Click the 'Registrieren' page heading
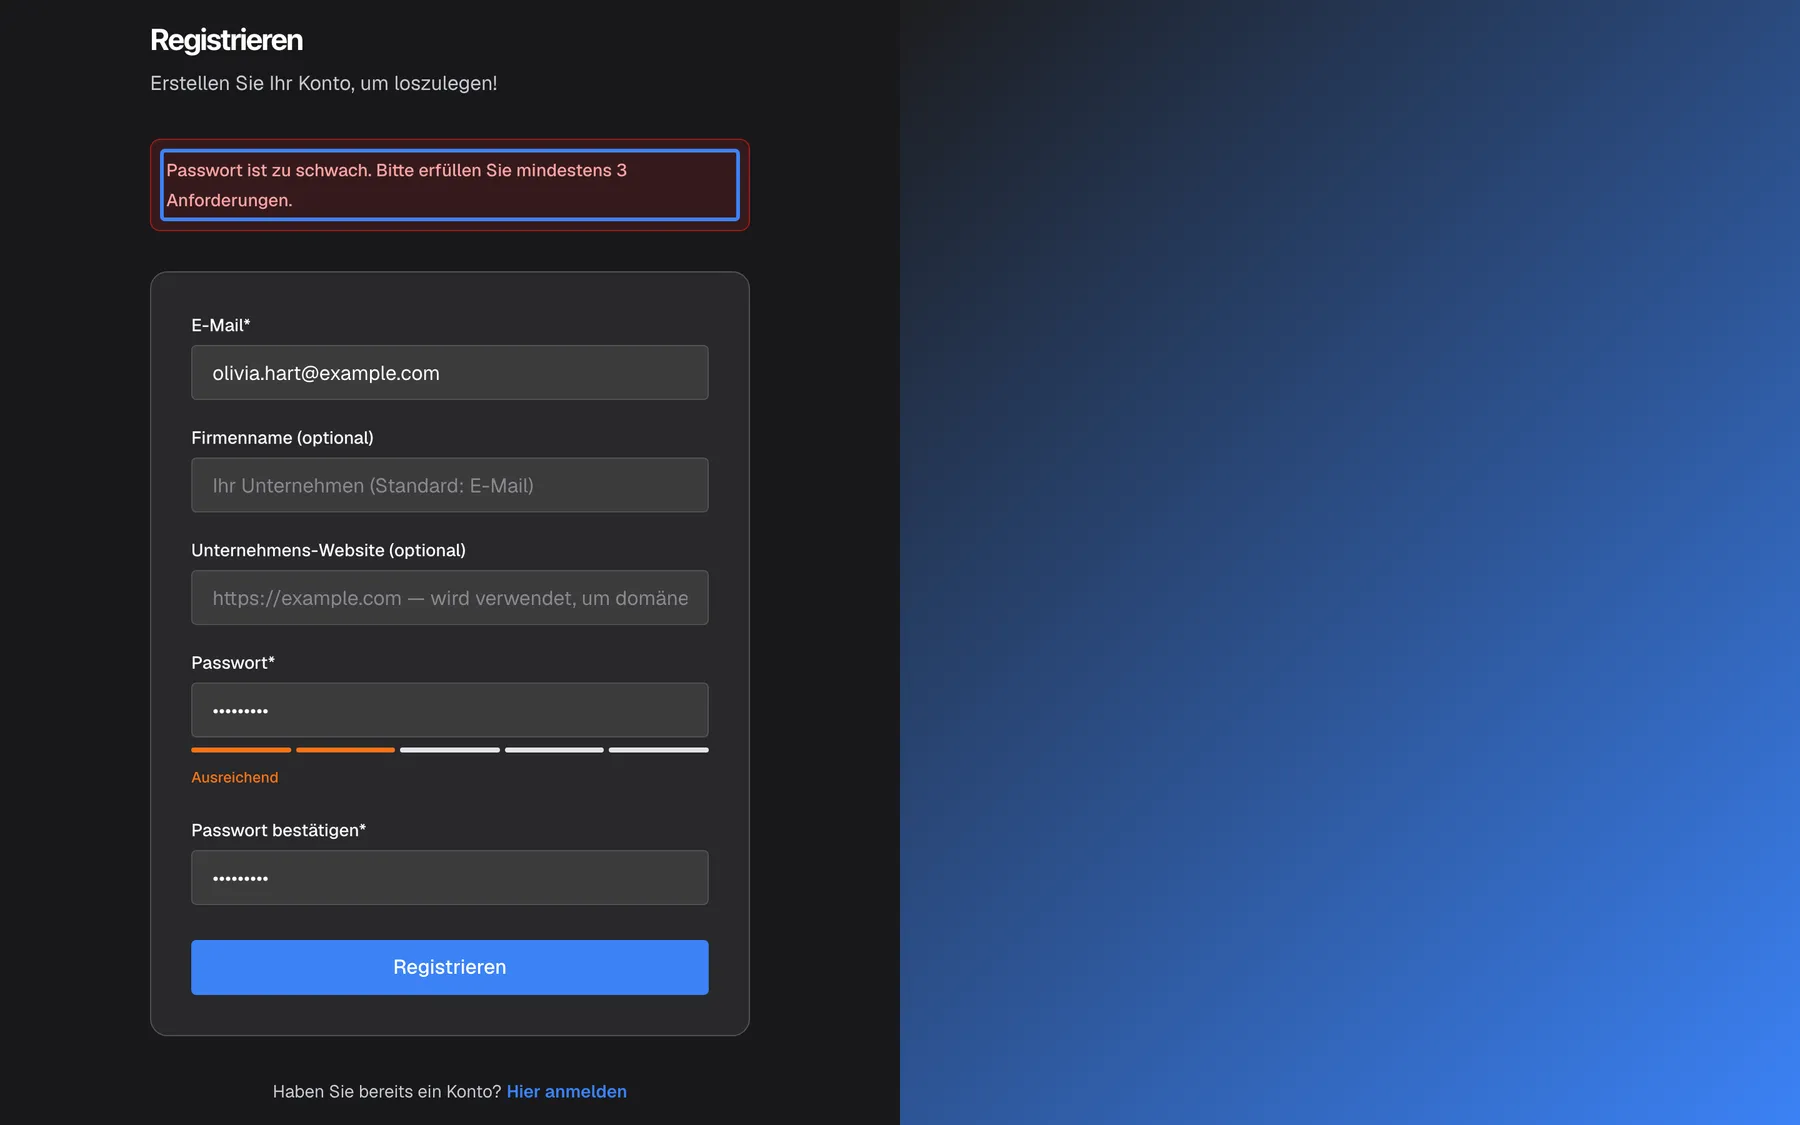The height and width of the screenshot is (1125, 1800). pos(227,40)
